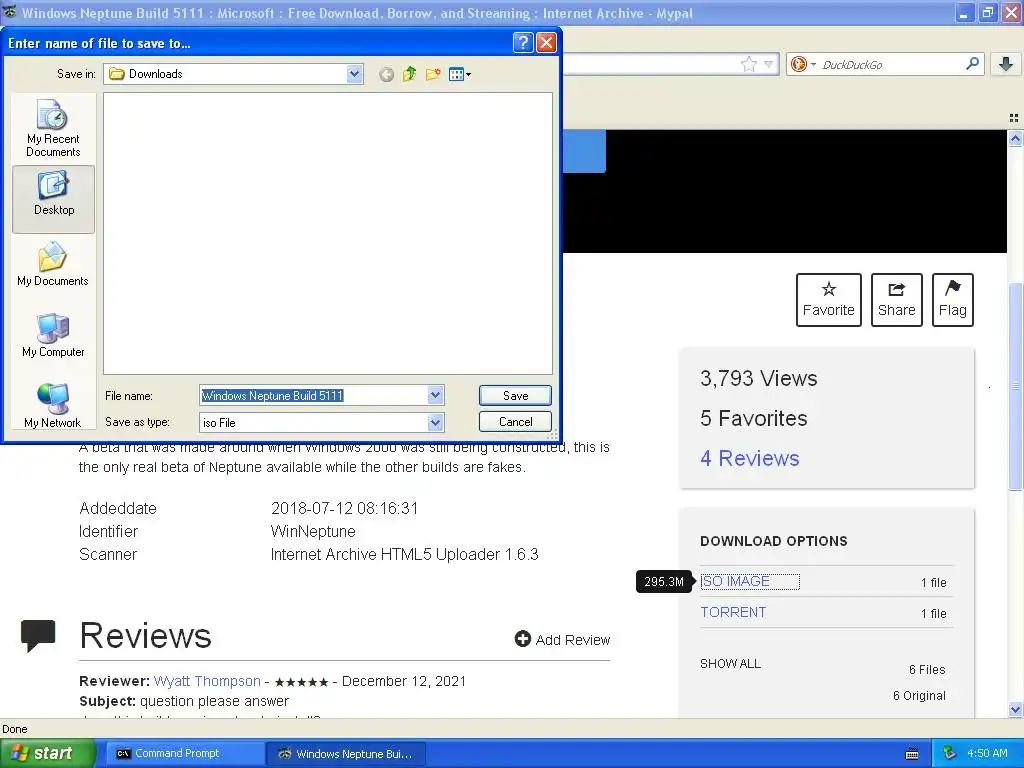Screen dimensions: 1024x768
Task: Open the browser downloads arrow button
Action: click(x=1006, y=64)
